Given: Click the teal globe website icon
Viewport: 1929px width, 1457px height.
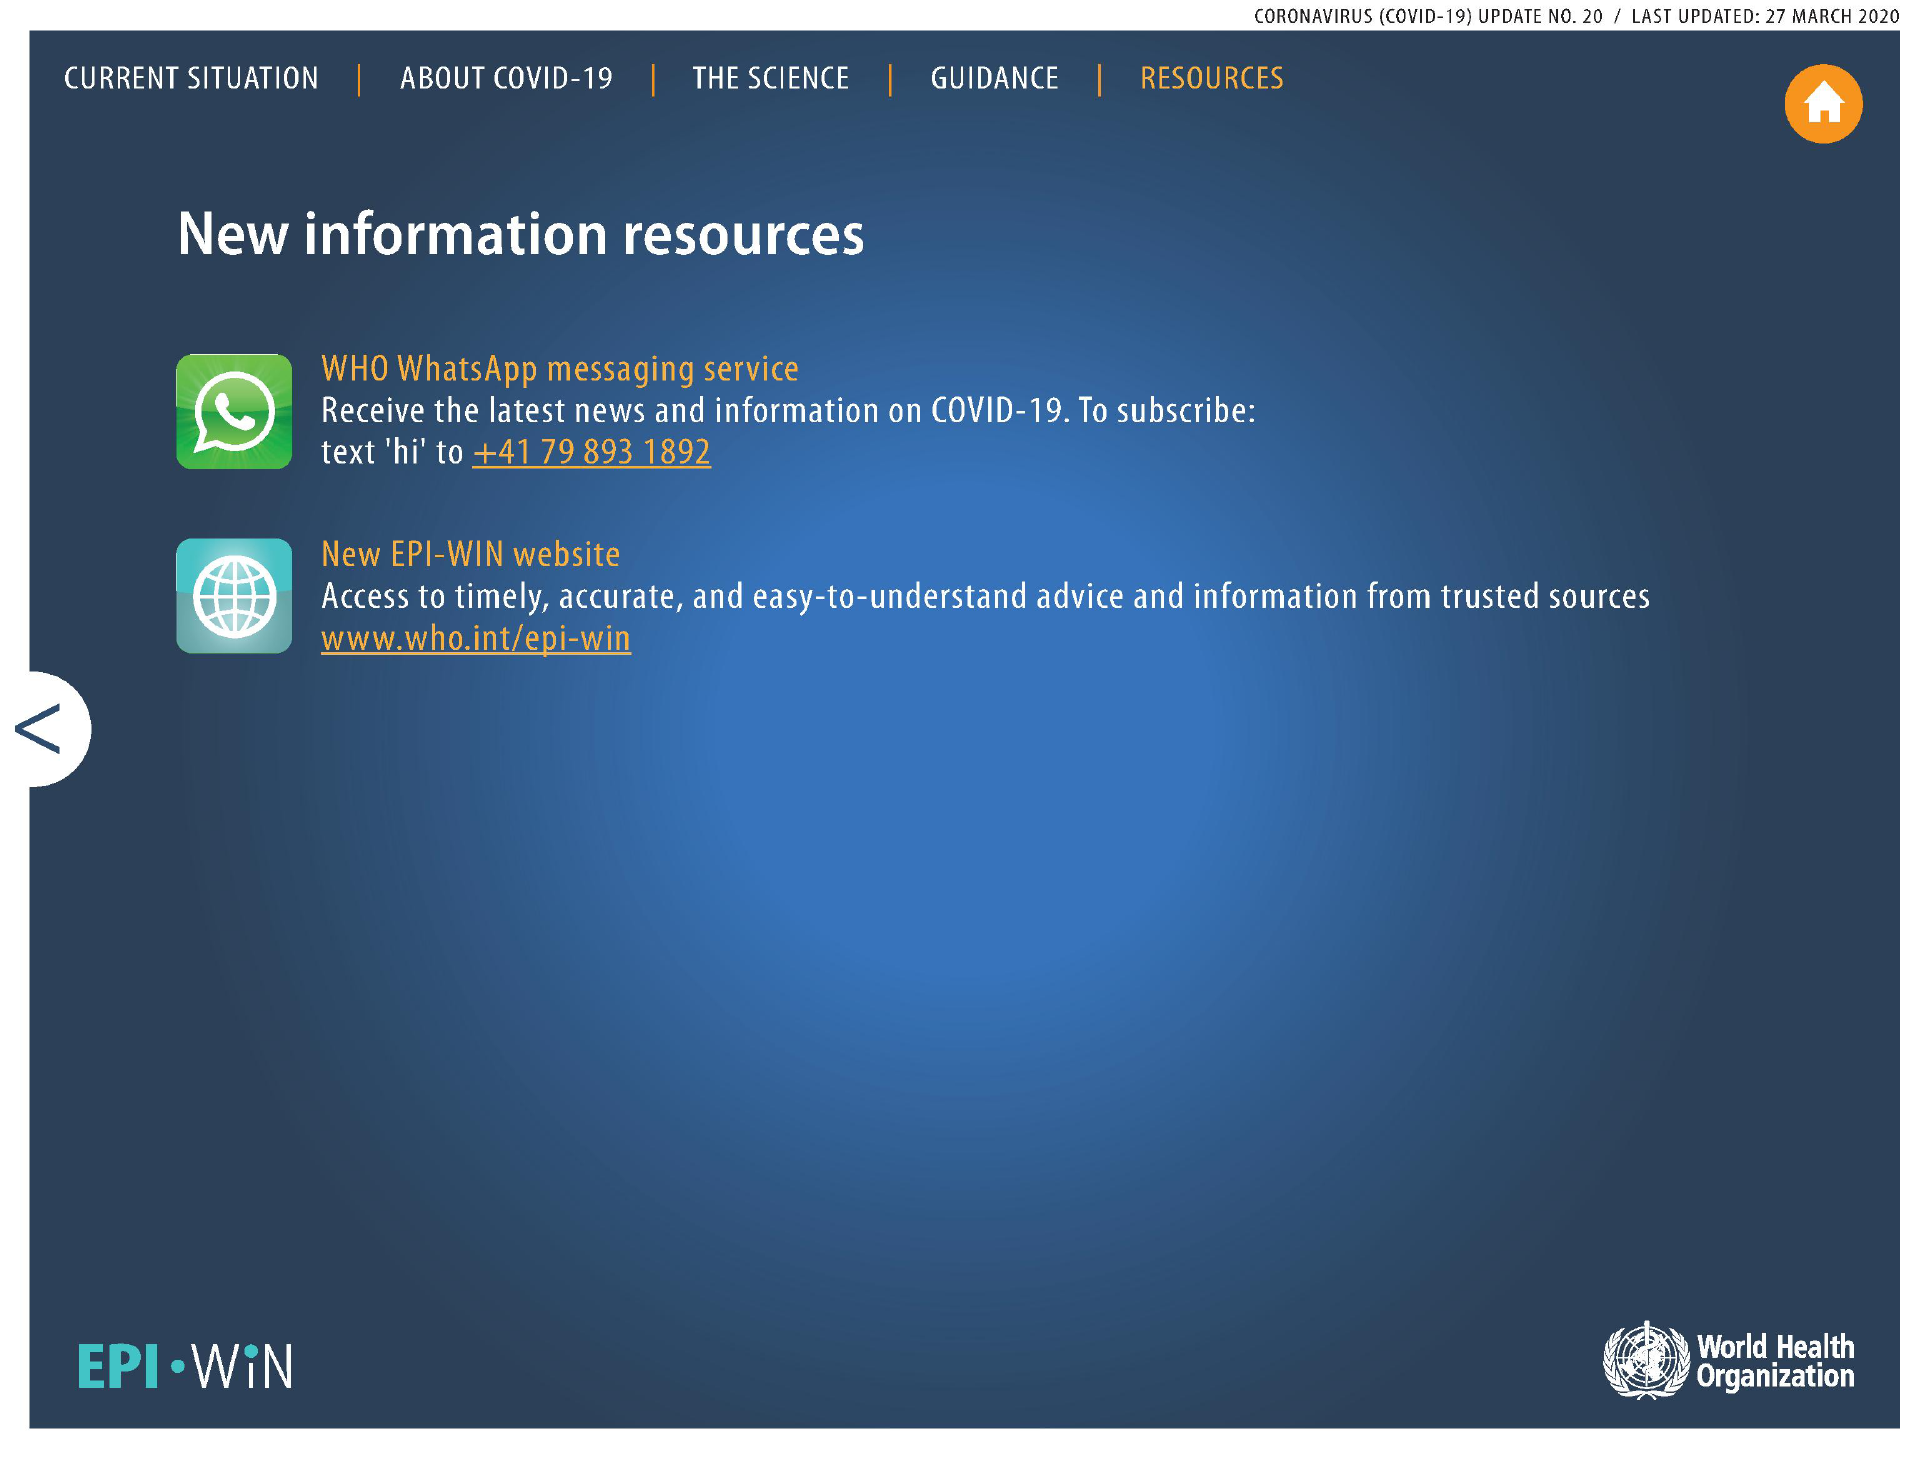Looking at the screenshot, I should click(234, 596).
